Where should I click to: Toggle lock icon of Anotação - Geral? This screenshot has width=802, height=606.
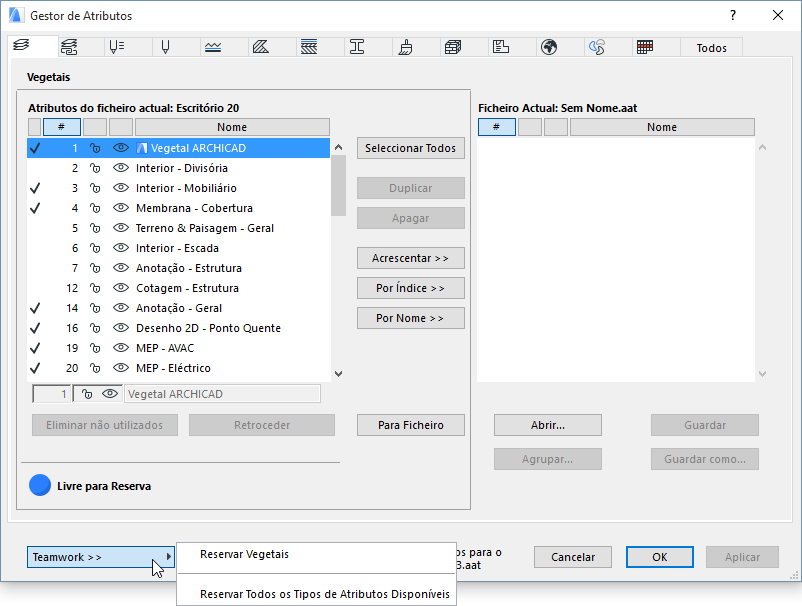(x=95, y=308)
